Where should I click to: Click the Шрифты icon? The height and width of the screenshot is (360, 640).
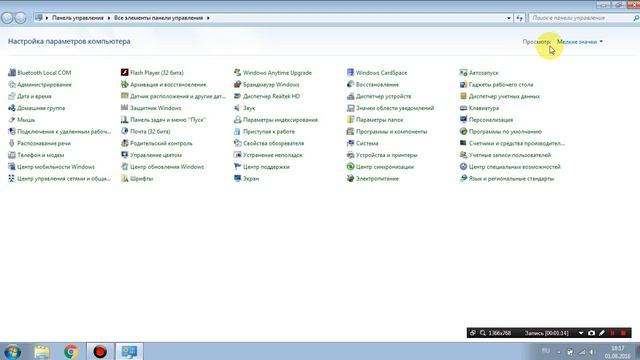[124, 178]
